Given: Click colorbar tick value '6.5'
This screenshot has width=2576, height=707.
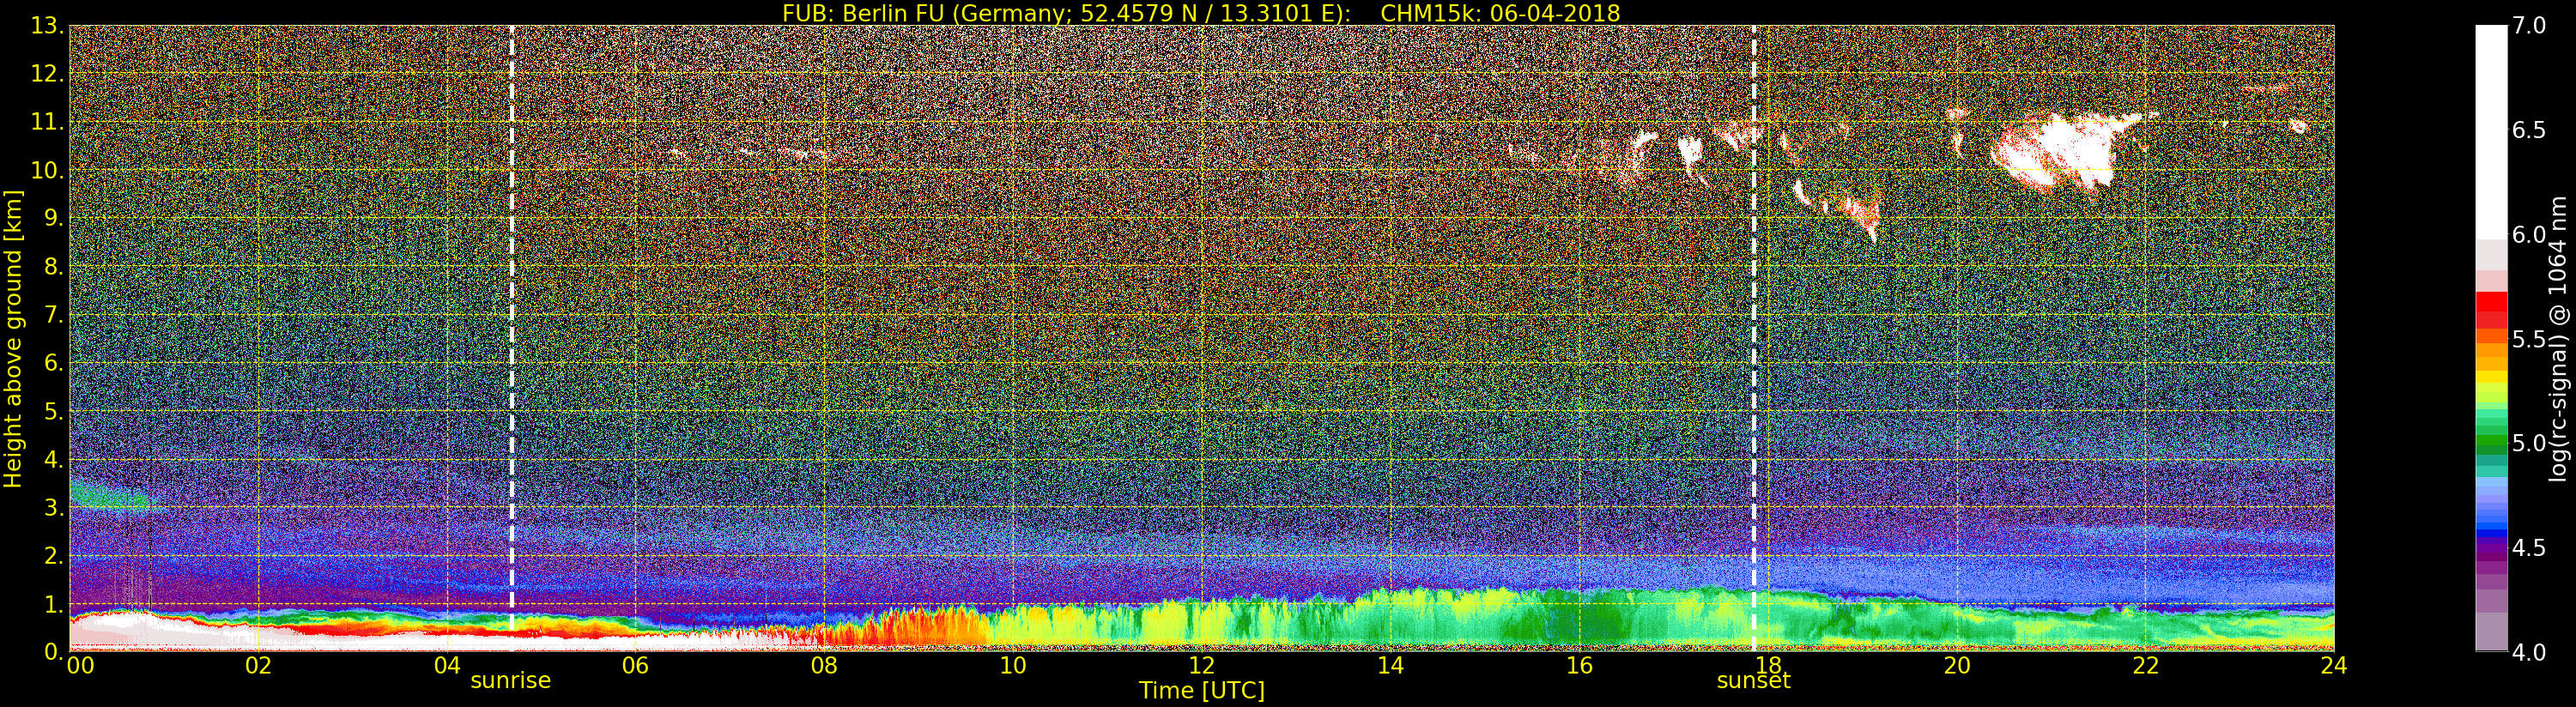Looking at the screenshot, I should coord(2529,130).
